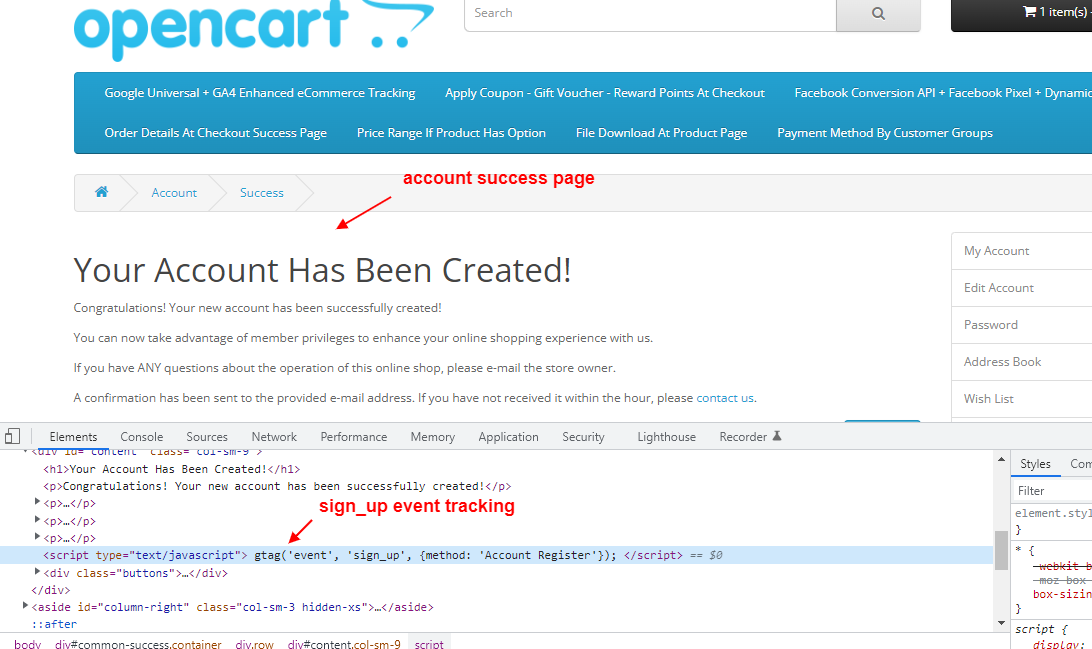Select the h1 Your Account Has Been Created node
Image resolution: width=1092 pixels, height=649 pixels.
pos(171,469)
